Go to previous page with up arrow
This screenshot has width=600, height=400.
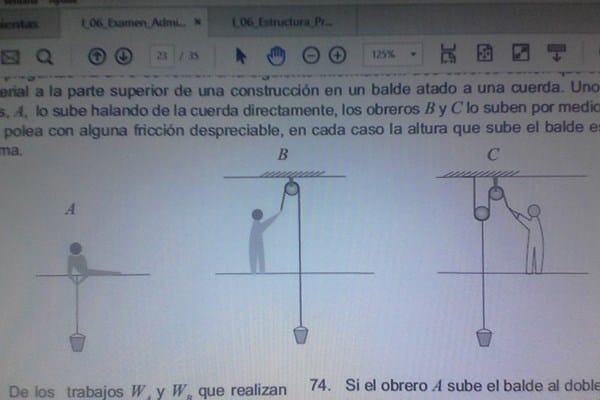pyautogui.click(x=97, y=56)
